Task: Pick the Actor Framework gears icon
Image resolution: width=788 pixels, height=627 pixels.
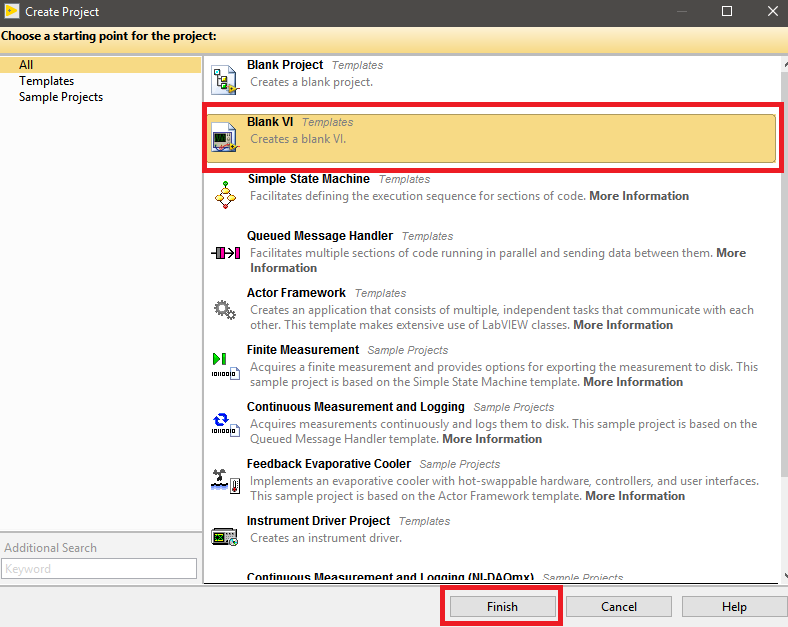Action: click(225, 310)
